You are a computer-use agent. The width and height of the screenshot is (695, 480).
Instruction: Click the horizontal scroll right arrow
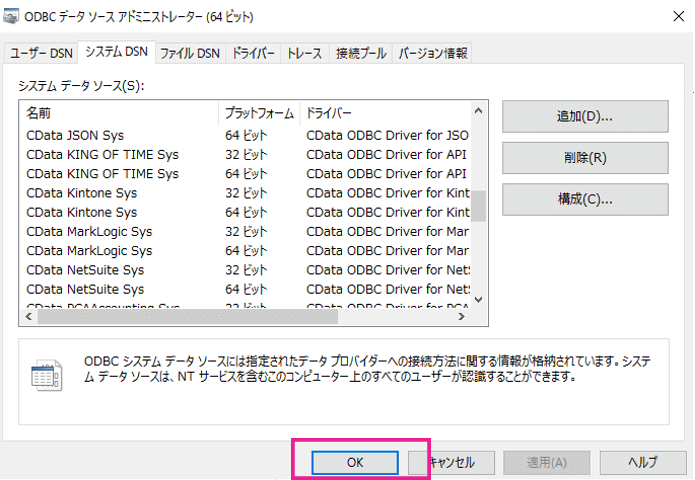[461, 316]
